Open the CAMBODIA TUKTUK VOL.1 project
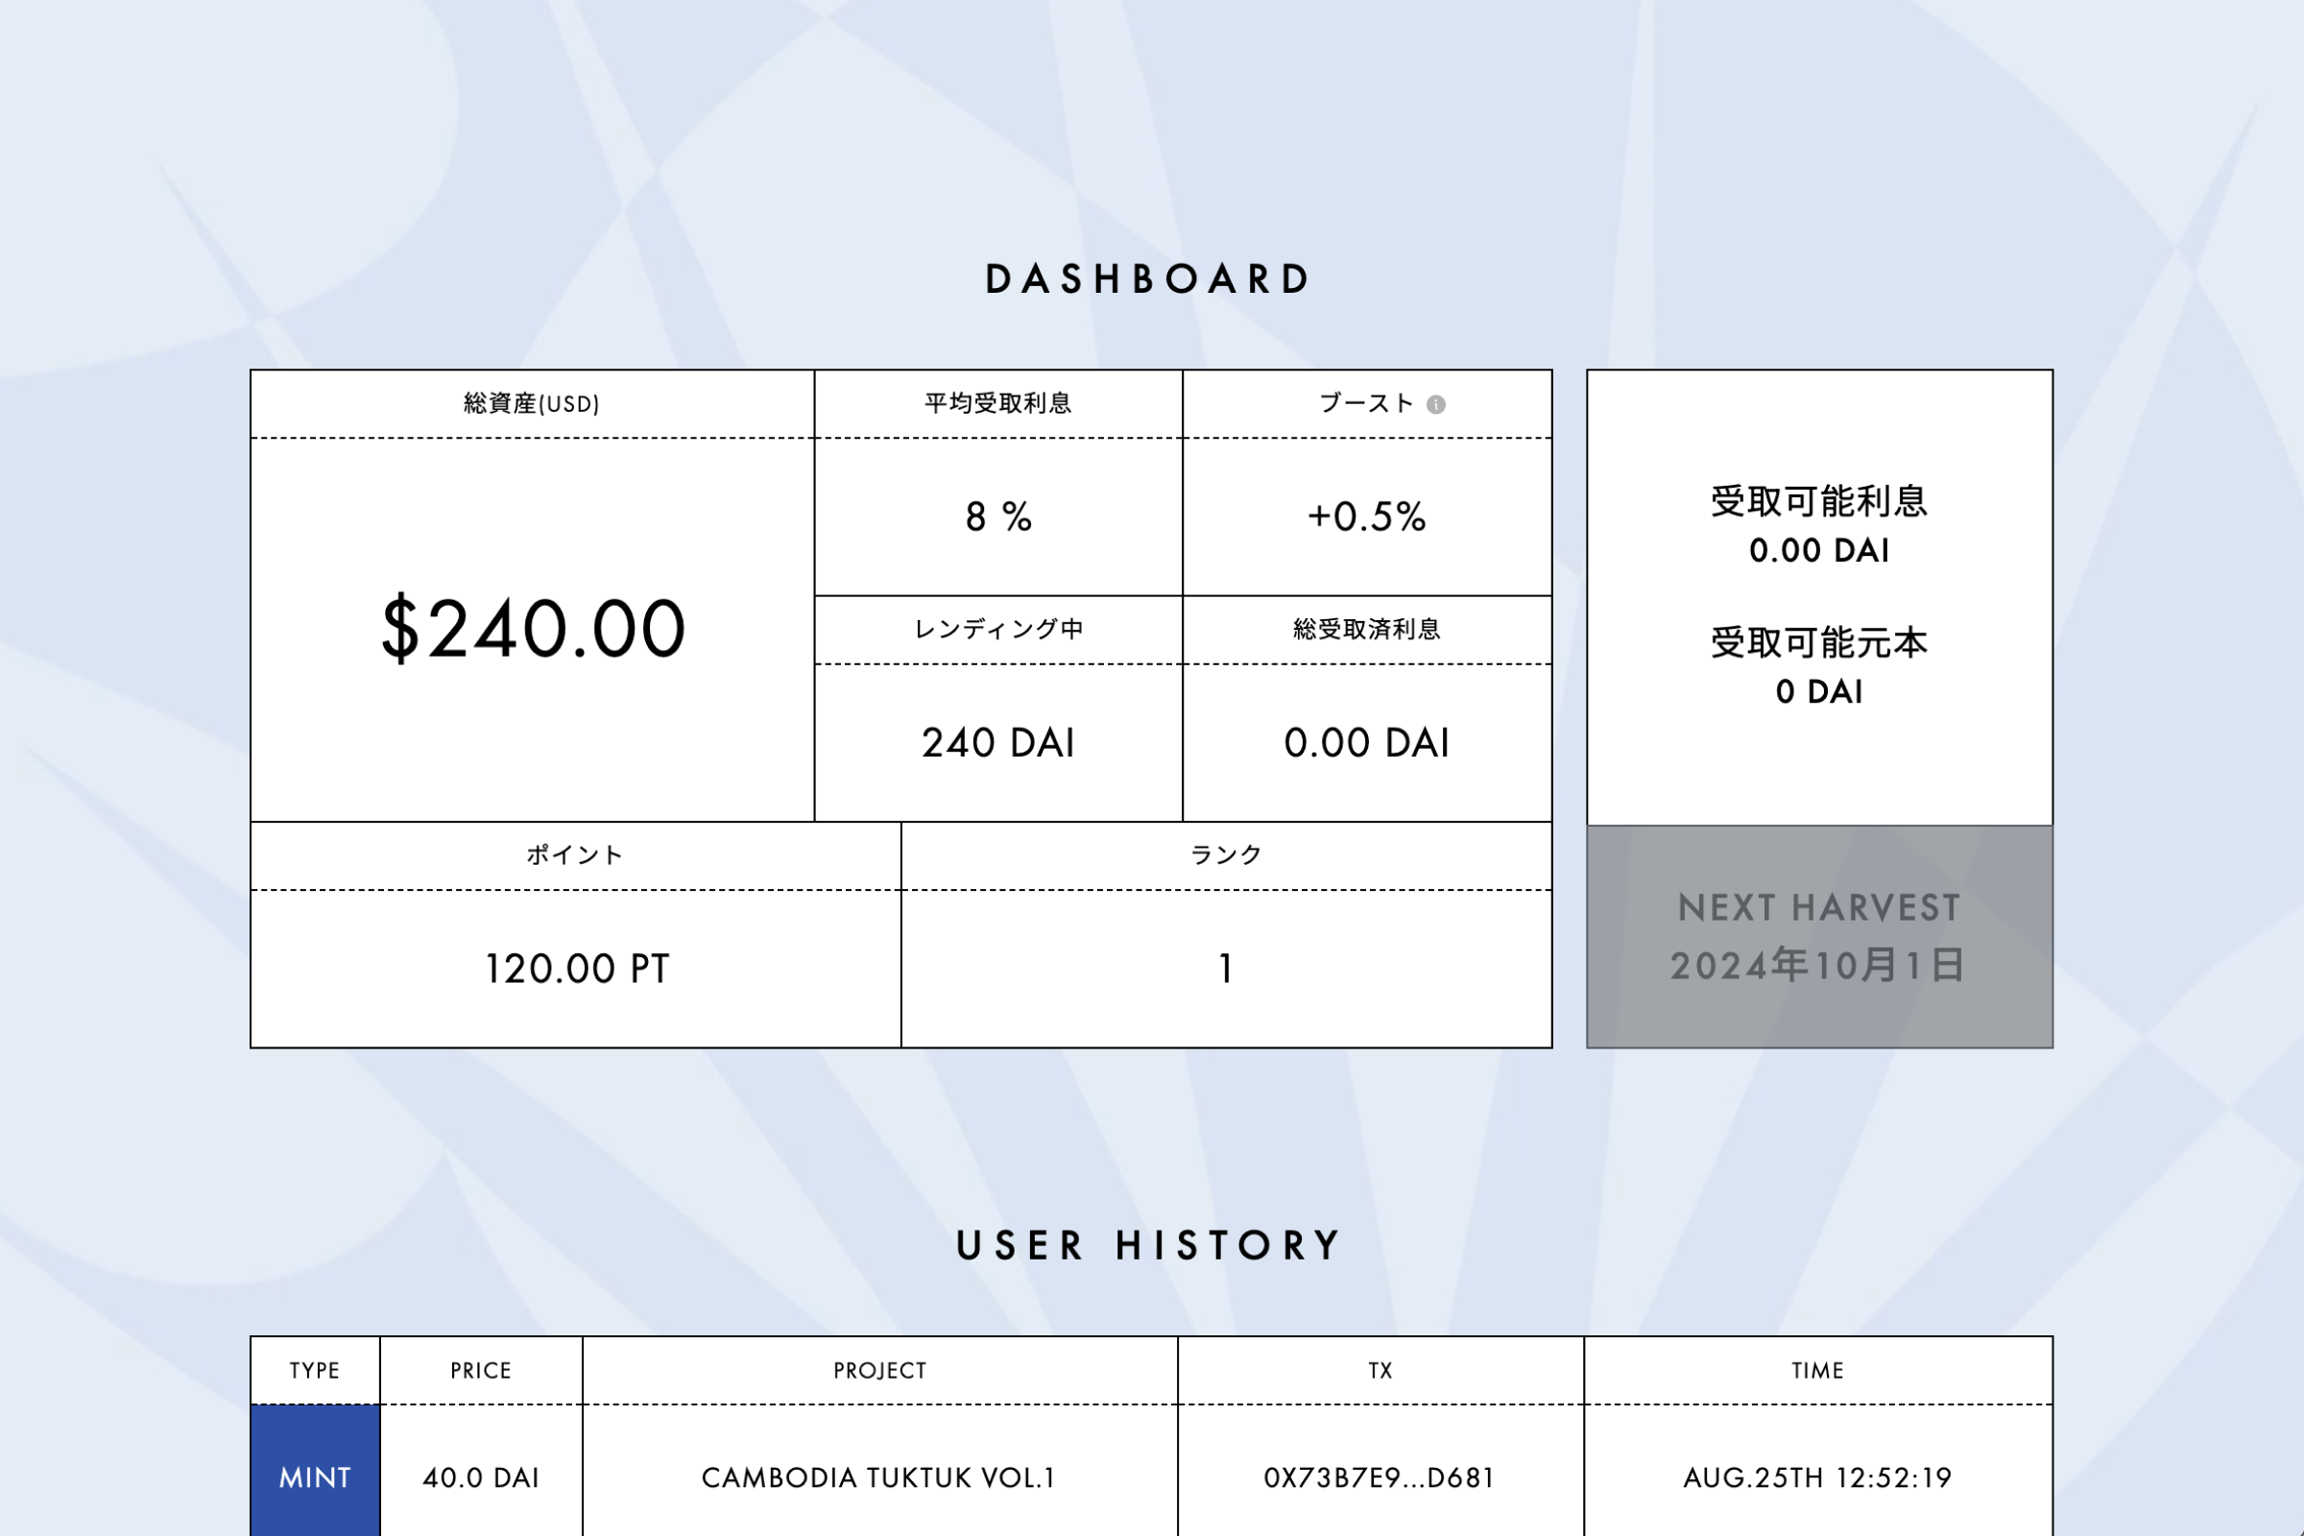2304x1536 pixels. point(879,1477)
